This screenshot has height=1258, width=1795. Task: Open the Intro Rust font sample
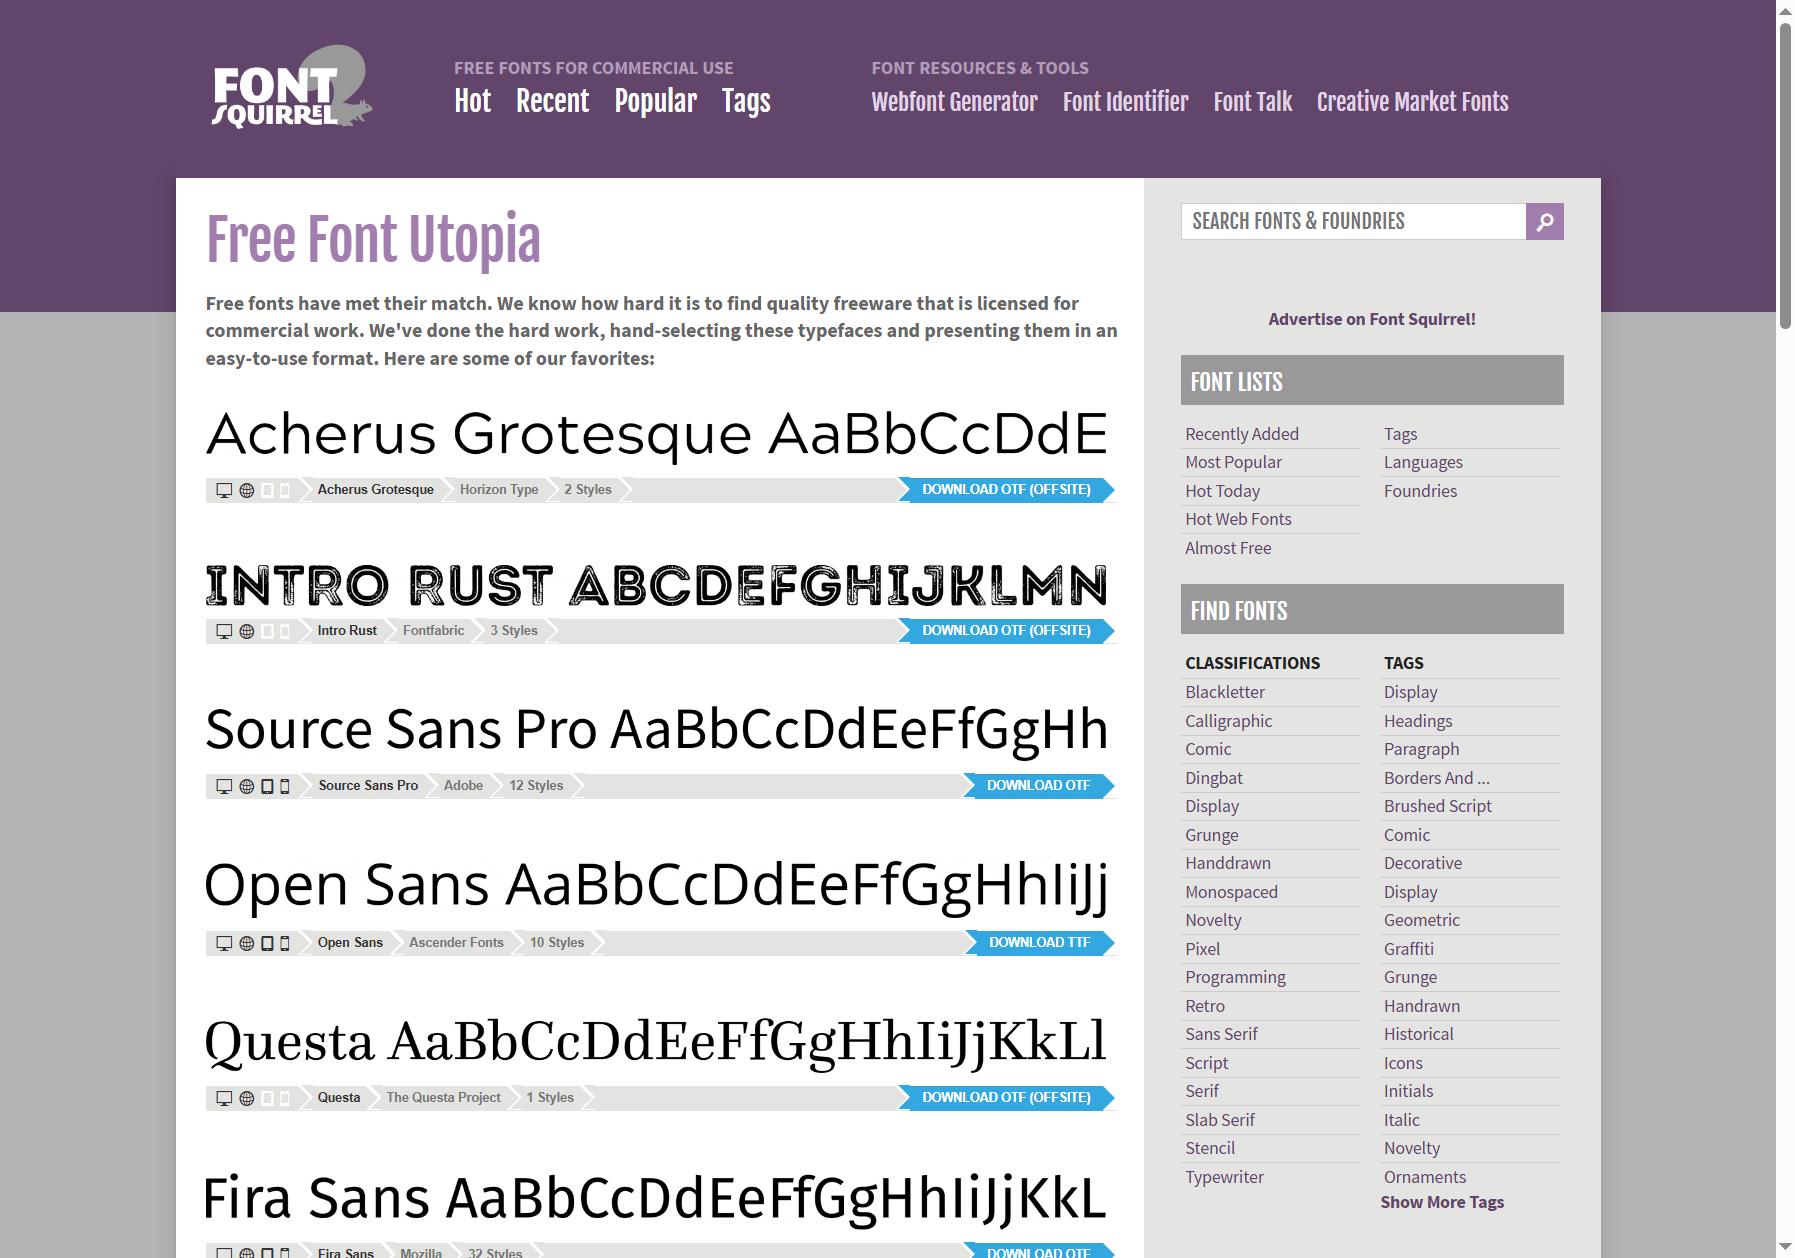click(657, 585)
